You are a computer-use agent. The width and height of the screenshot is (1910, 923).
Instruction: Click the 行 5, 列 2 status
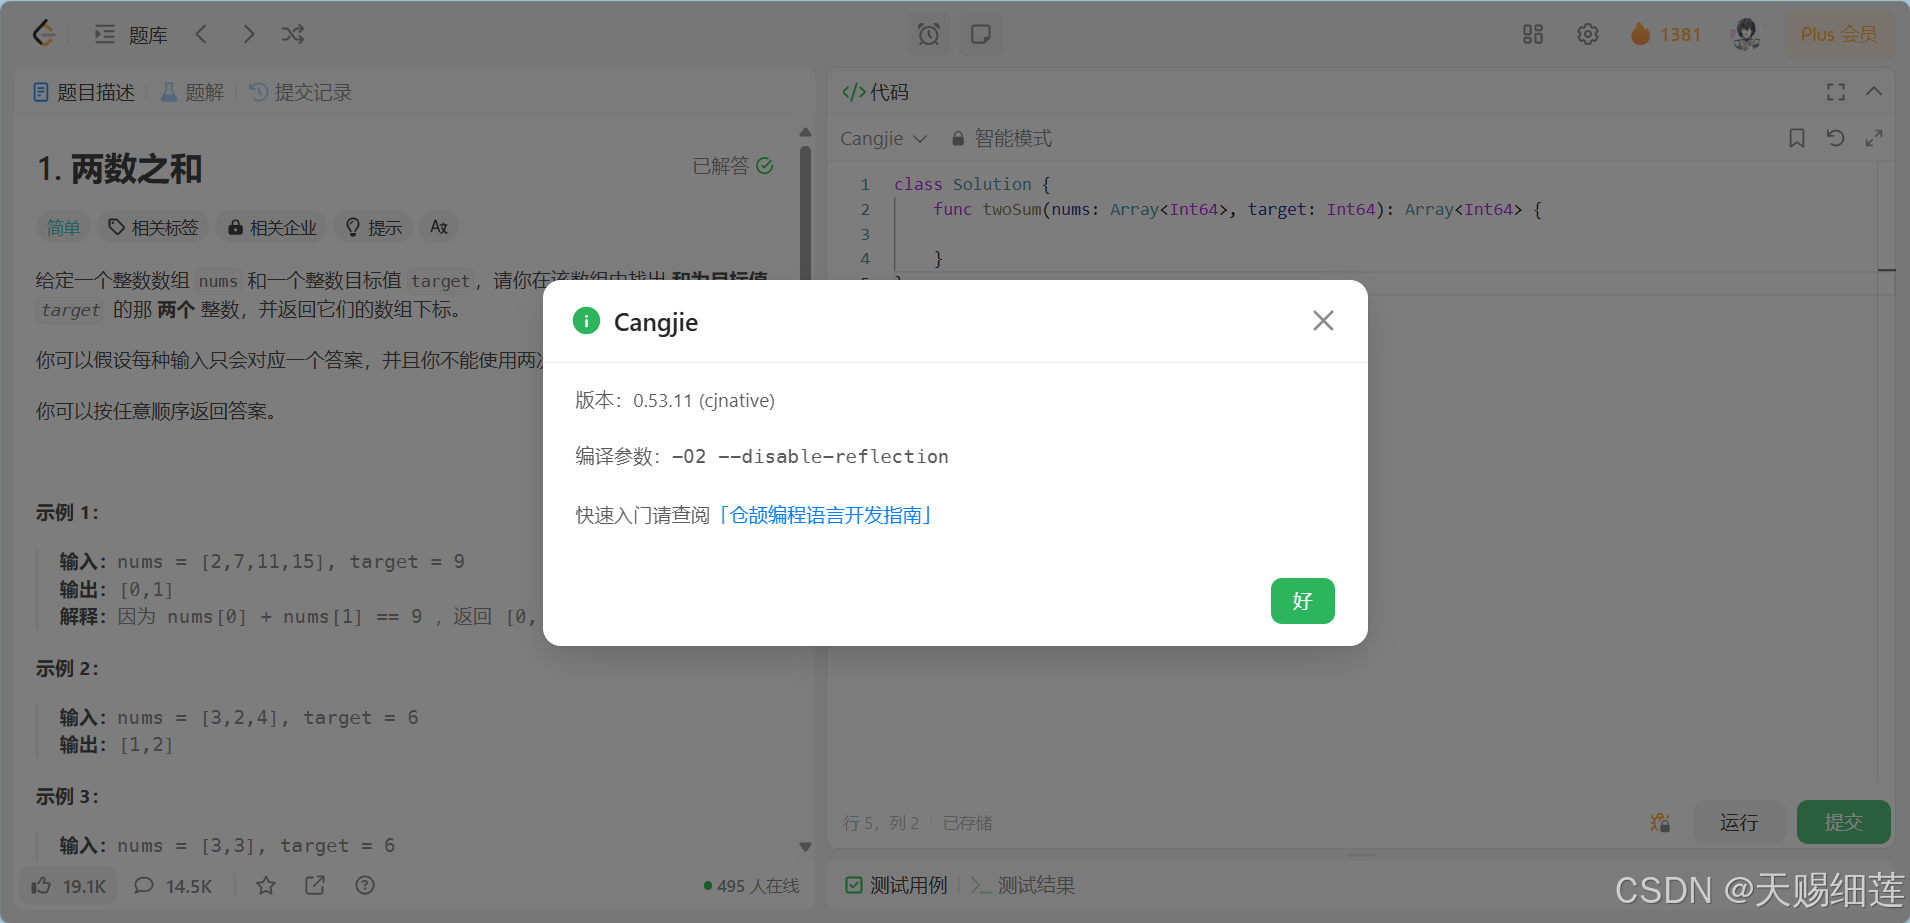(881, 823)
